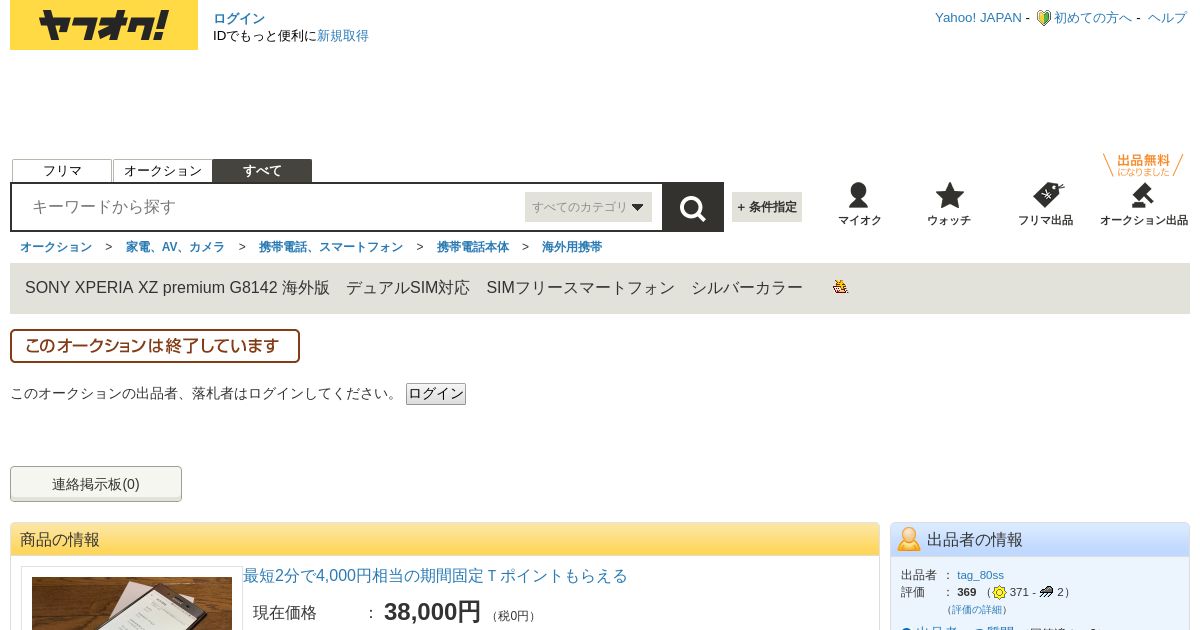Open the Yahoo! JAPAN link
Image resolution: width=1200 pixels, height=630 pixels.
pos(978,18)
